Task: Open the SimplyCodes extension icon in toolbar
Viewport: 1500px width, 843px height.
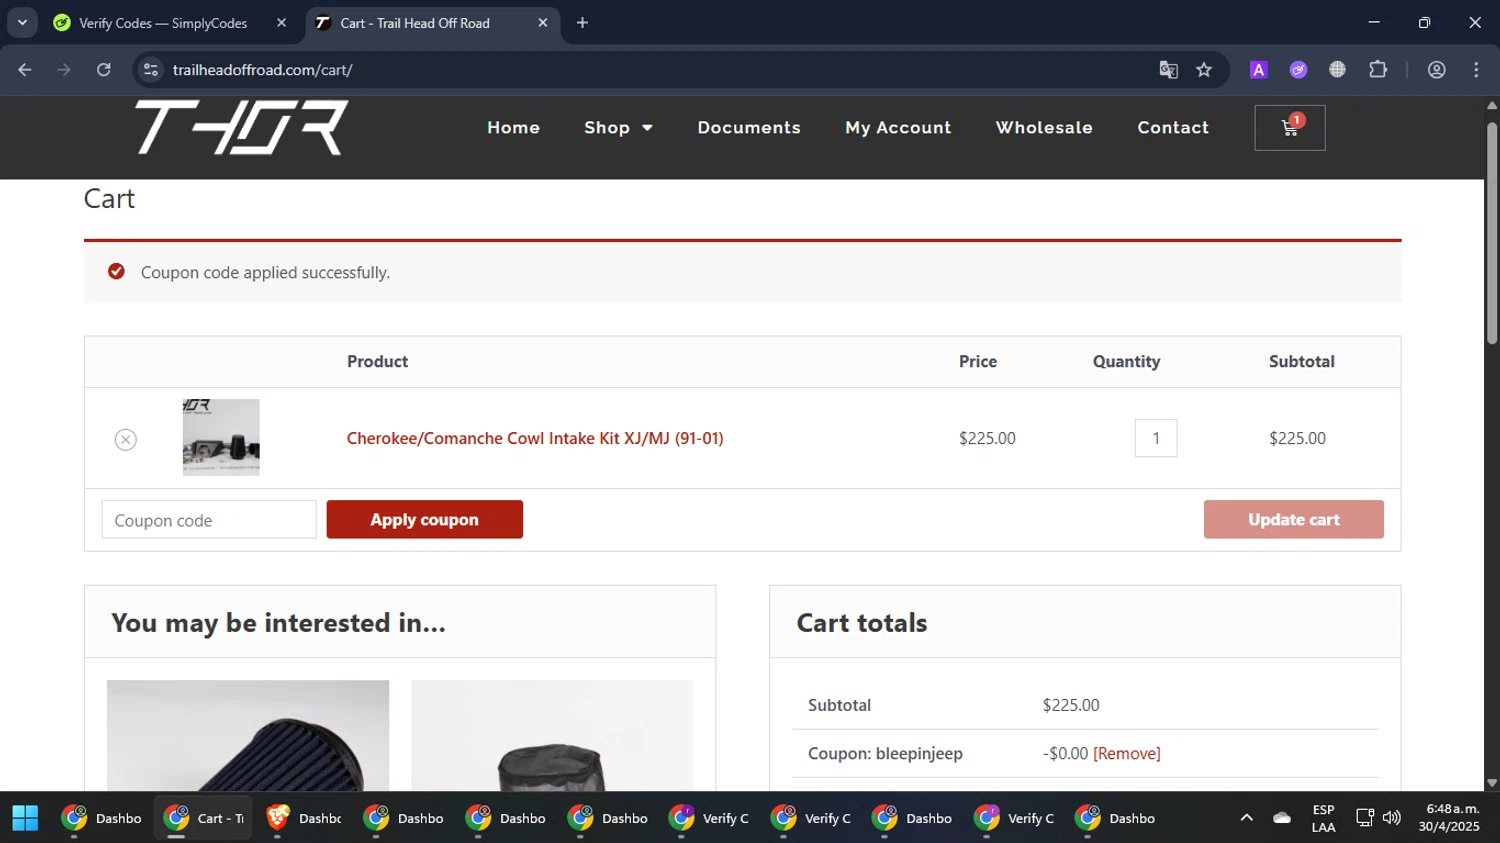Action: click(1298, 70)
